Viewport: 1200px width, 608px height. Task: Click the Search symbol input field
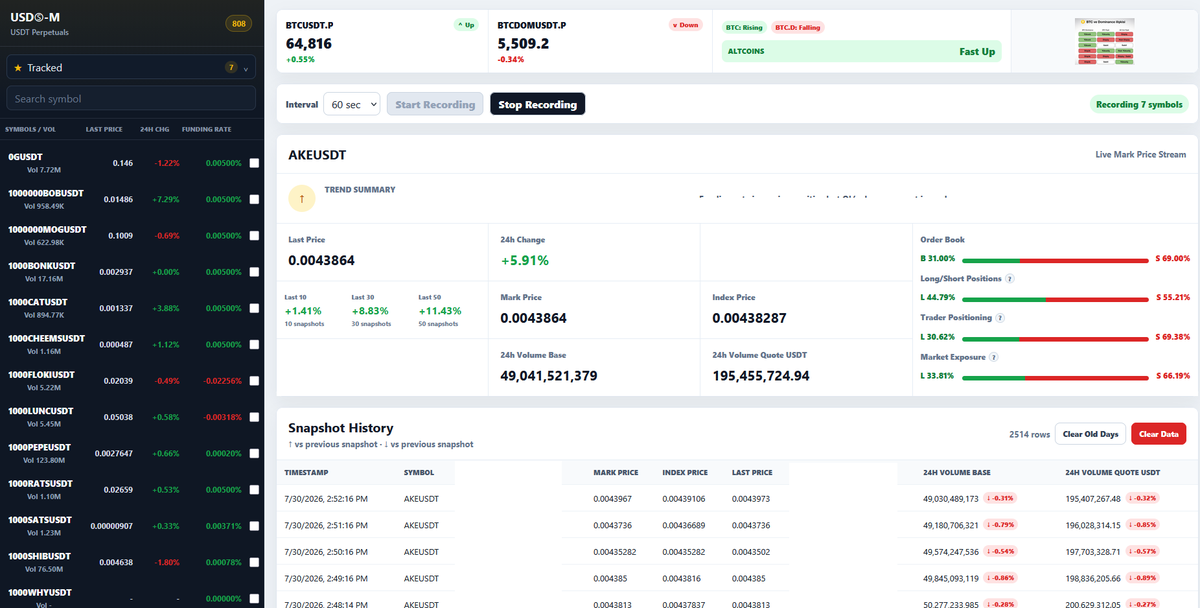point(131,98)
